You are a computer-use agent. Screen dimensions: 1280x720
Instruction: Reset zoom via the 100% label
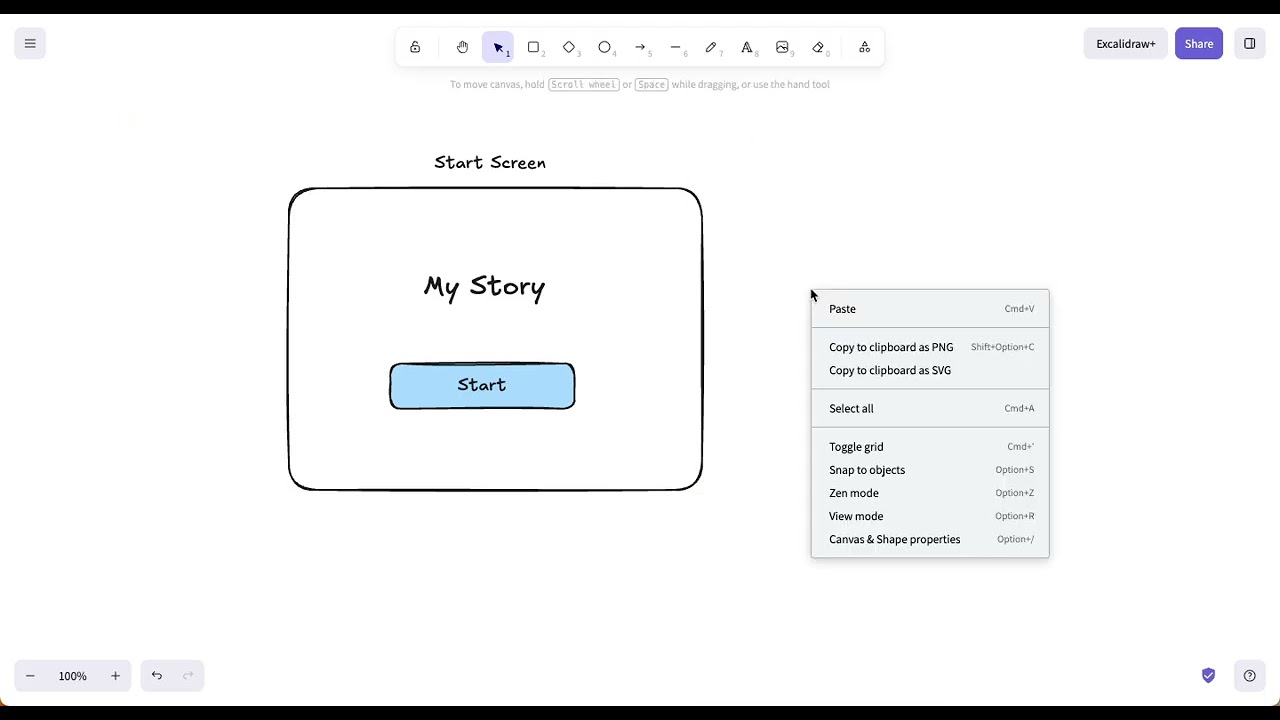pos(73,676)
